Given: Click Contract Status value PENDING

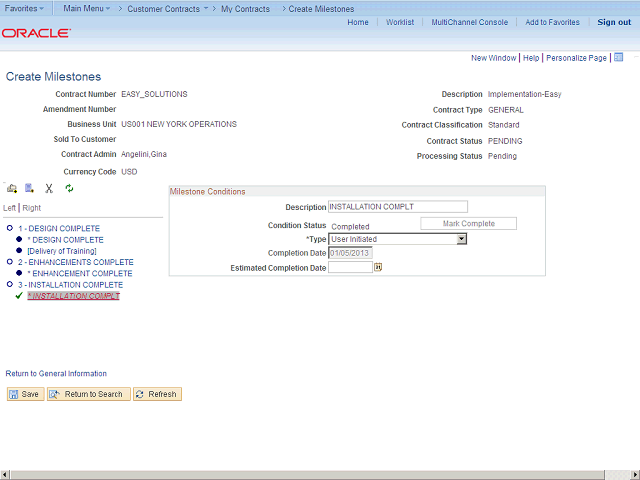Looking at the screenshot, I should click(x=505, y=141).
